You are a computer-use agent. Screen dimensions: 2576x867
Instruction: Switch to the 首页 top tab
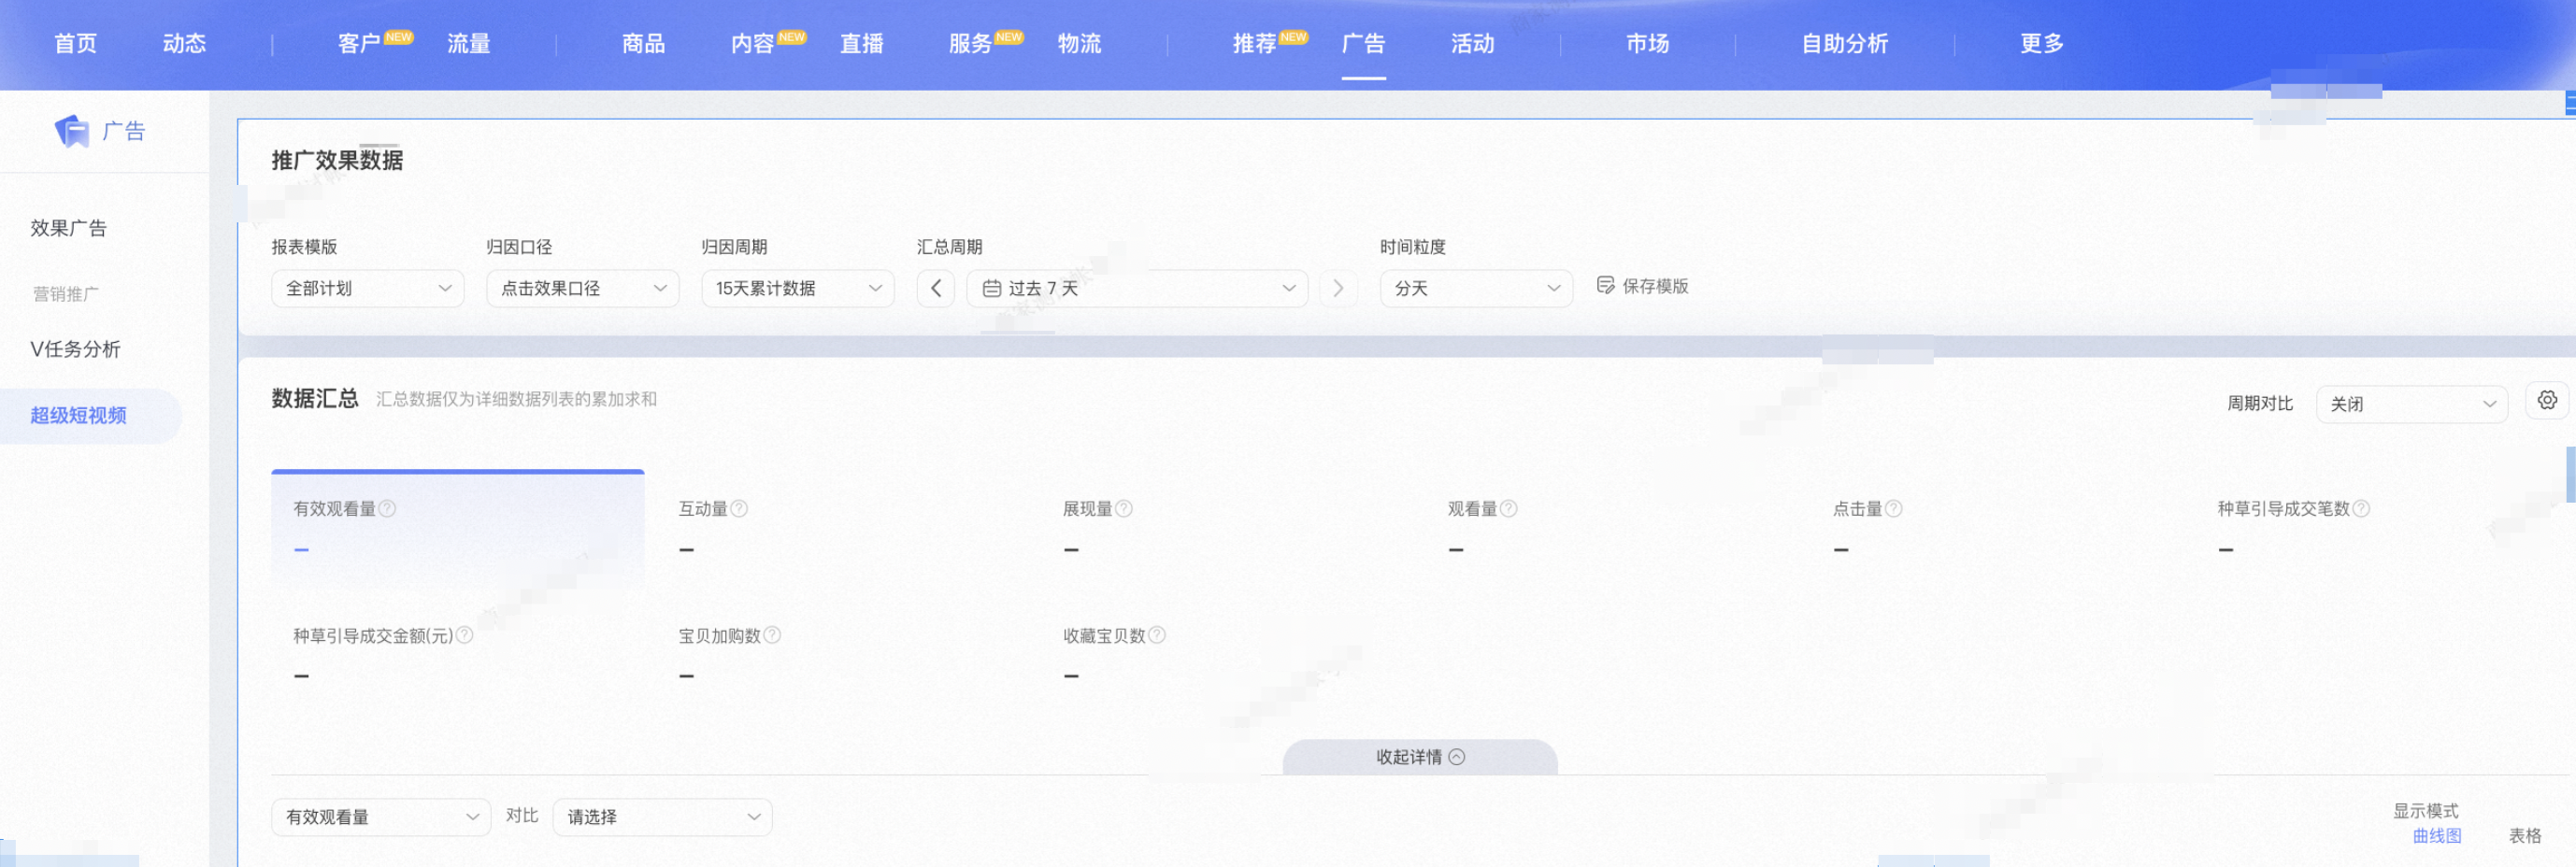coord(75,43)
